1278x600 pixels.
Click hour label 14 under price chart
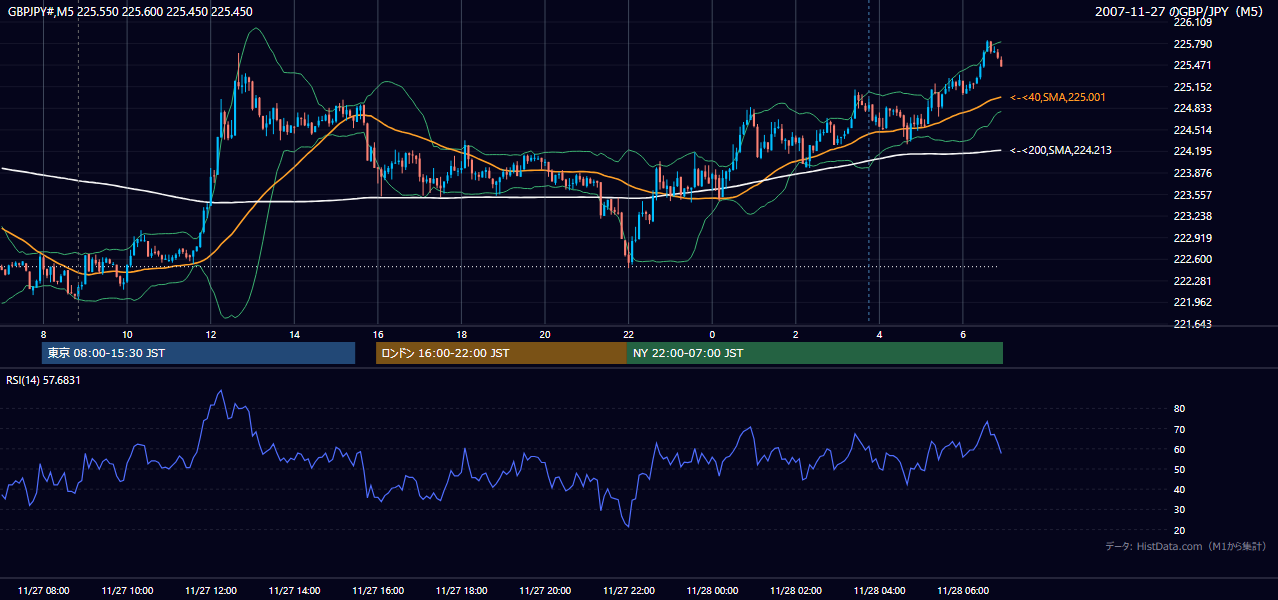point(294,334)
